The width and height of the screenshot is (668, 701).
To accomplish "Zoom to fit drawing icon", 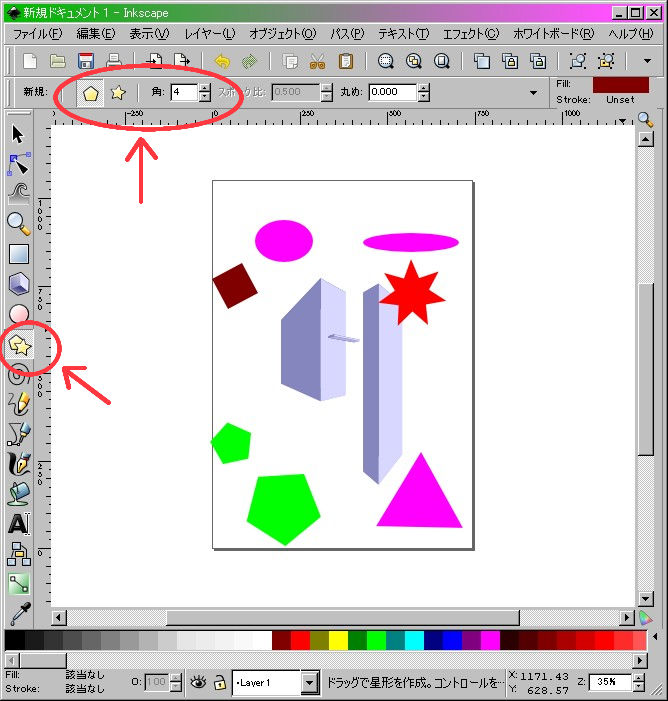I will [414, 61].
